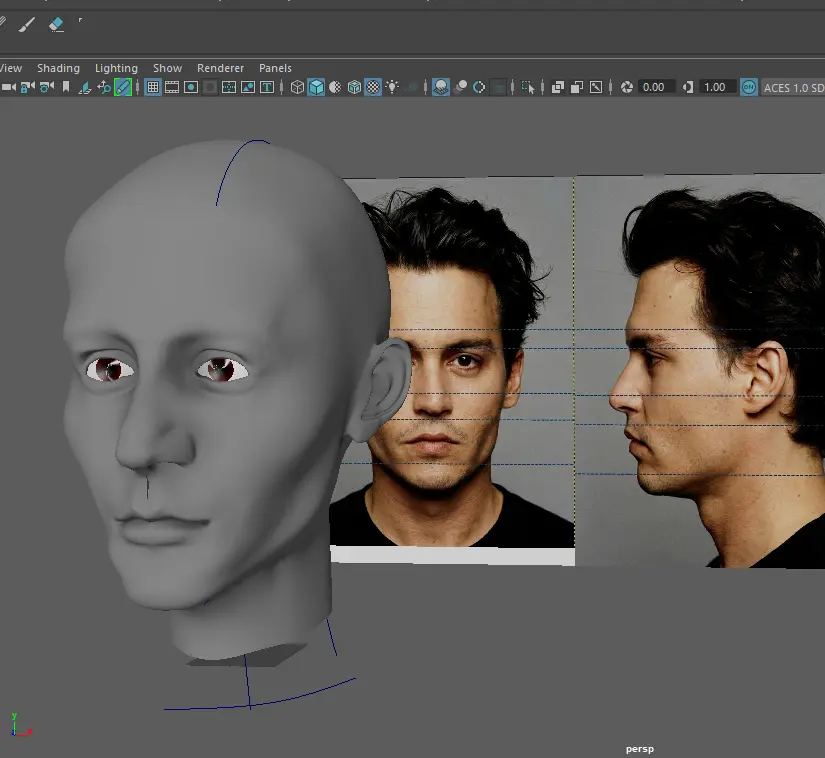Click the gamma value field showing 1.00
The height and width of the screenshot is (758, 825).
point(715,88)
